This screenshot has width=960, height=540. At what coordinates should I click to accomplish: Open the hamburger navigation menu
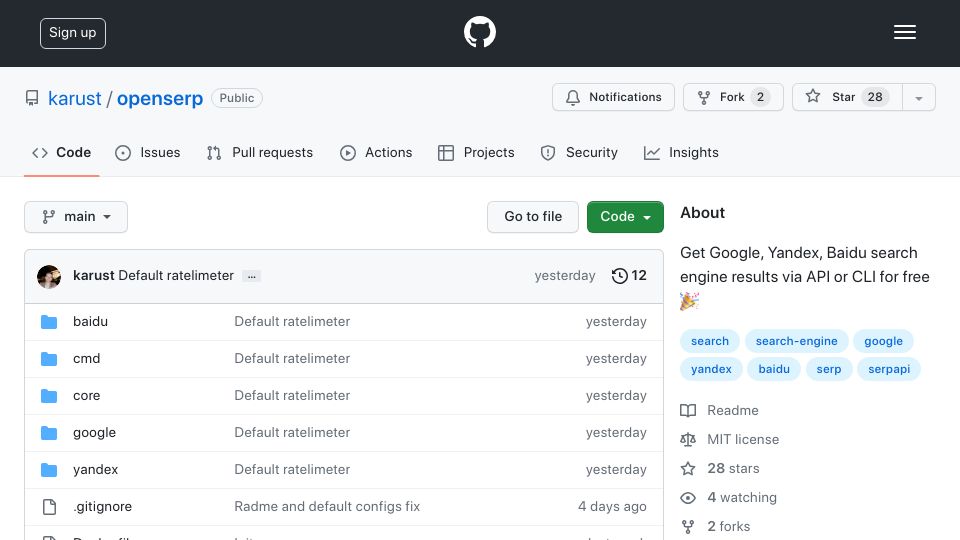click(x=904, y=32)
